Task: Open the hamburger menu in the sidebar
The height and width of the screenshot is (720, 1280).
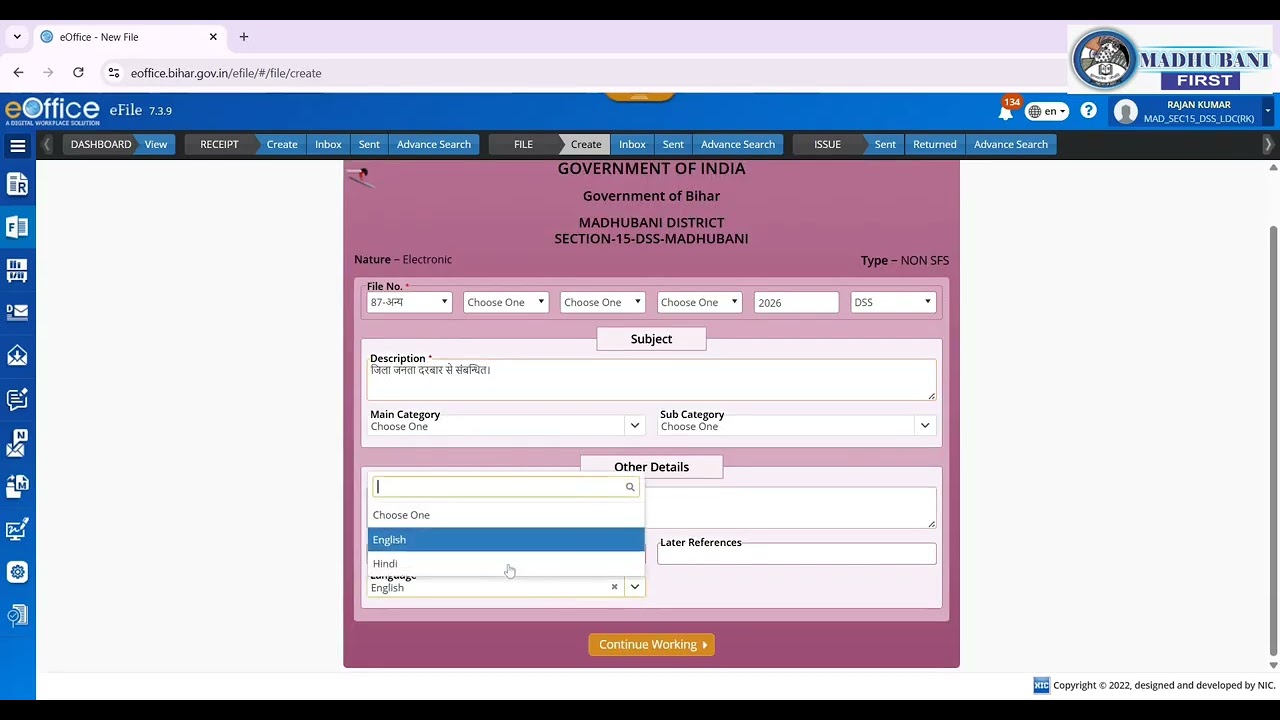Action: [17, 146]
